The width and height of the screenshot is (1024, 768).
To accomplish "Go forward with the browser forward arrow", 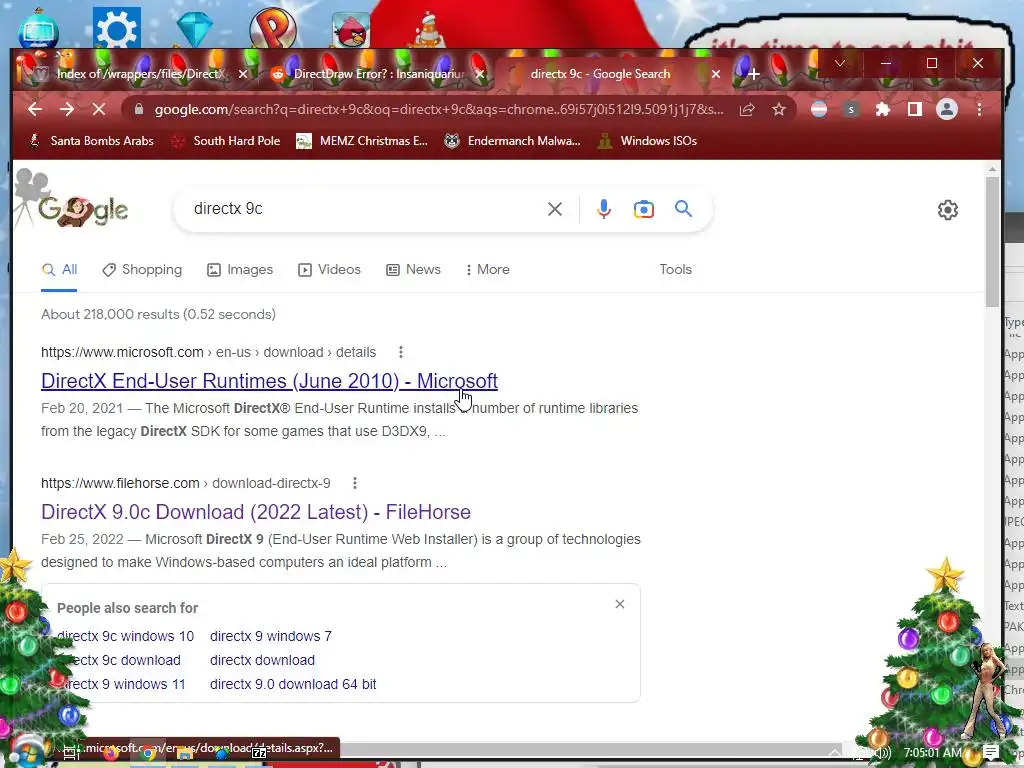I will click(x=67, y=109).
